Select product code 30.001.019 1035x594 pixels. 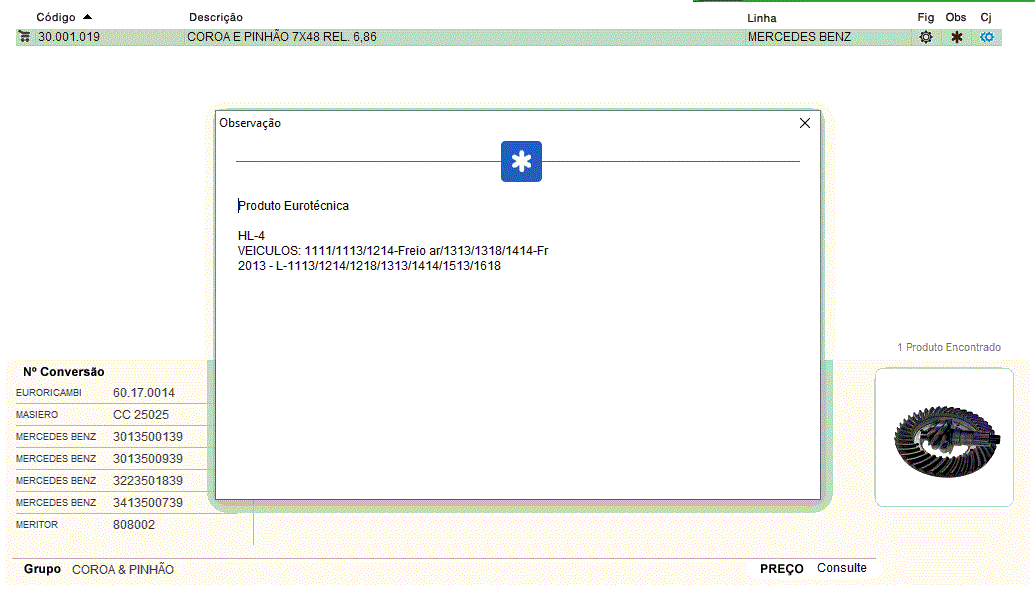click(x=69, y=37)
